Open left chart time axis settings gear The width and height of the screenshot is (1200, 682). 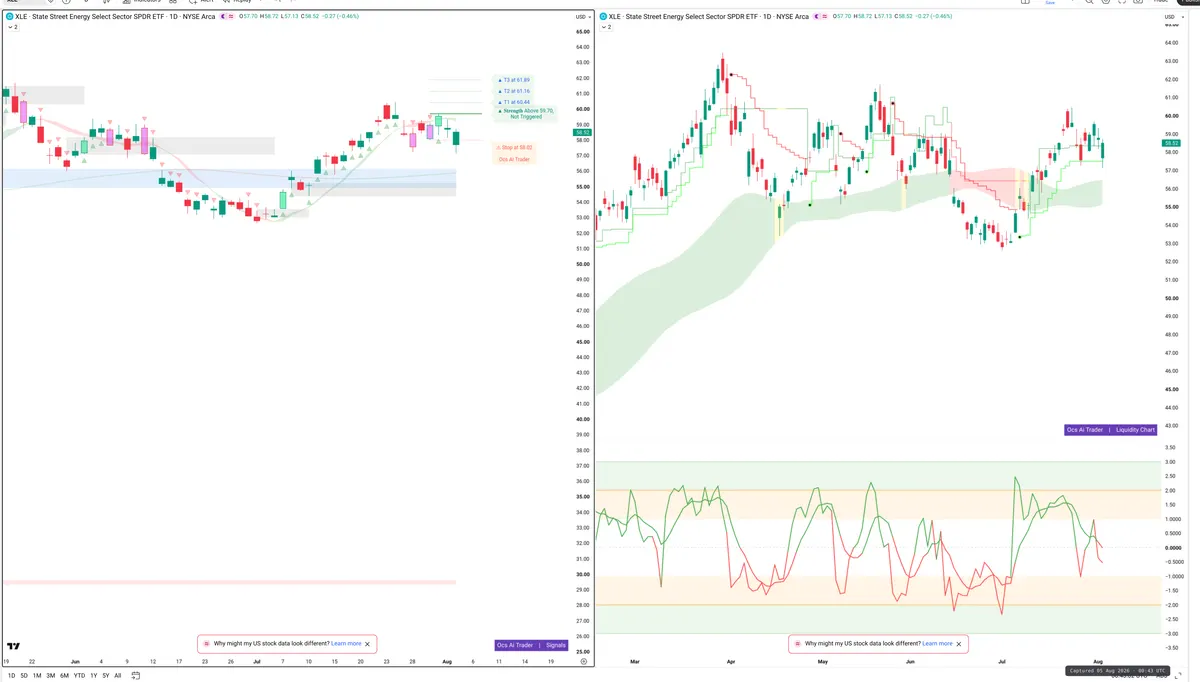(583, 662)
